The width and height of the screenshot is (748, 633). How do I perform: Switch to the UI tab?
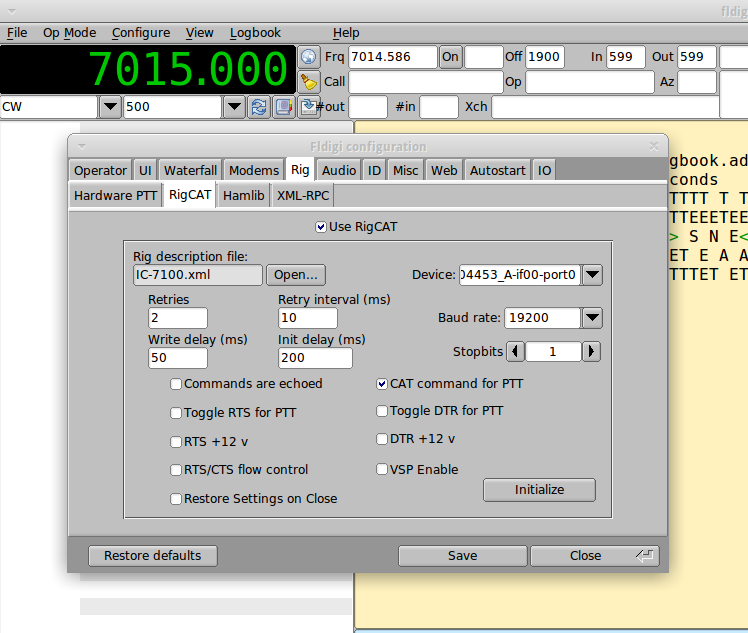pyautogui.click(x=145, y=171)
